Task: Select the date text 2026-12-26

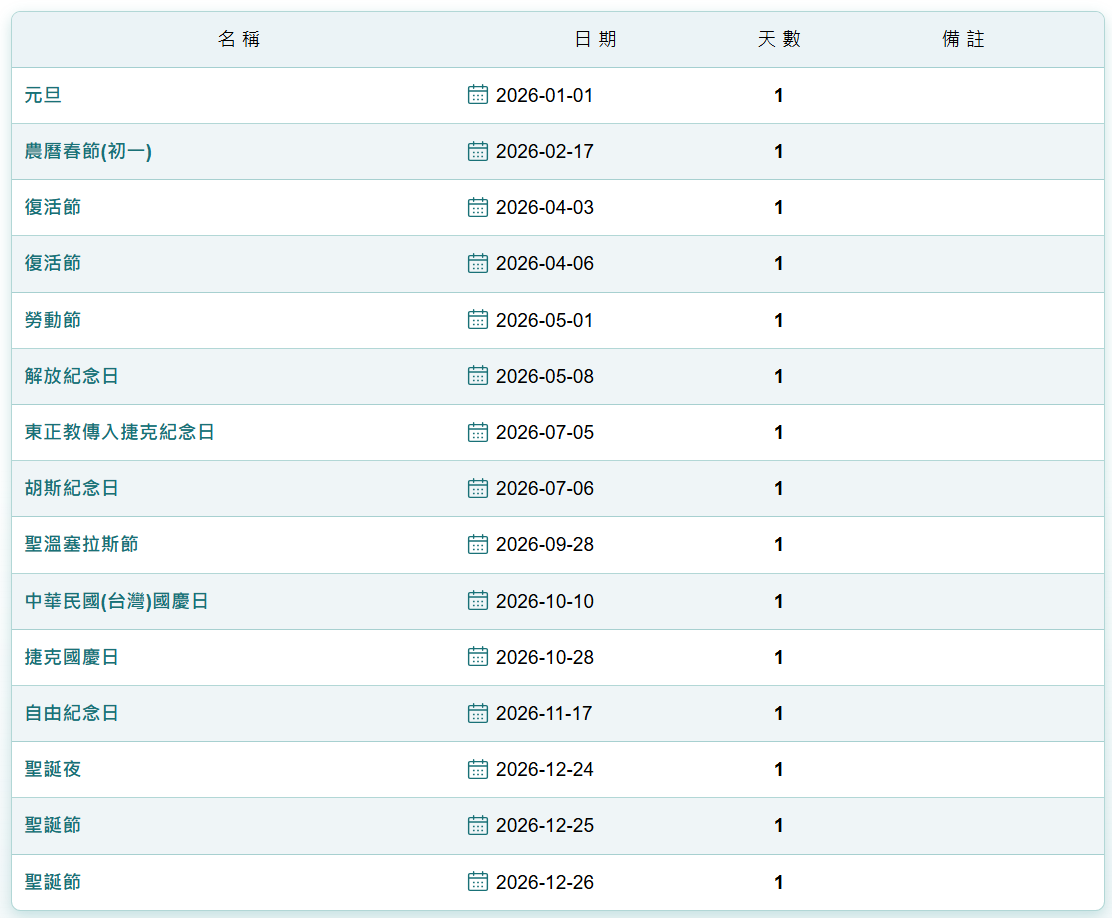Action: coord(544,882)
